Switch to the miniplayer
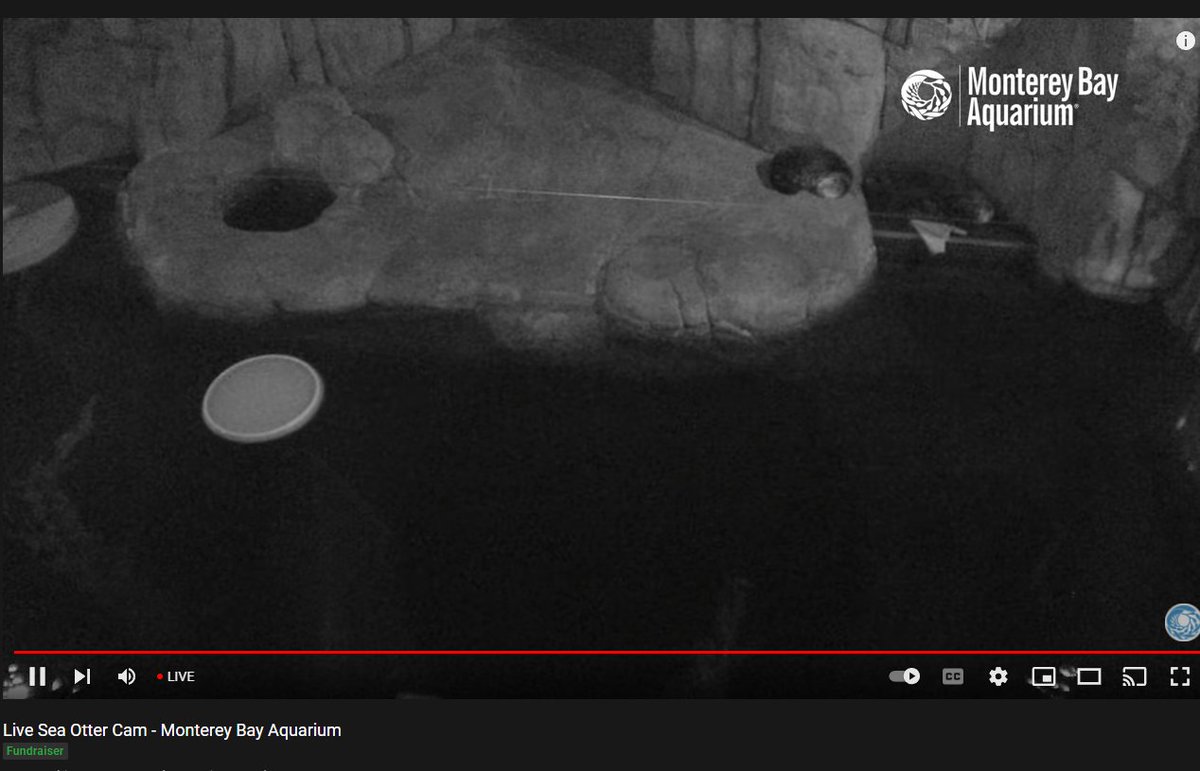The image size is (1200, 771). click(x=1043, y=677)
